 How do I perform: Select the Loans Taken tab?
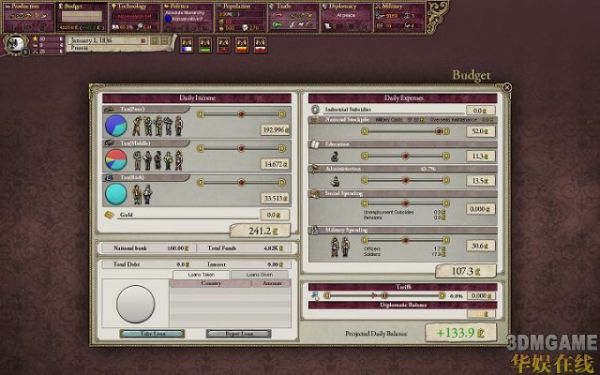click(201, 275)
